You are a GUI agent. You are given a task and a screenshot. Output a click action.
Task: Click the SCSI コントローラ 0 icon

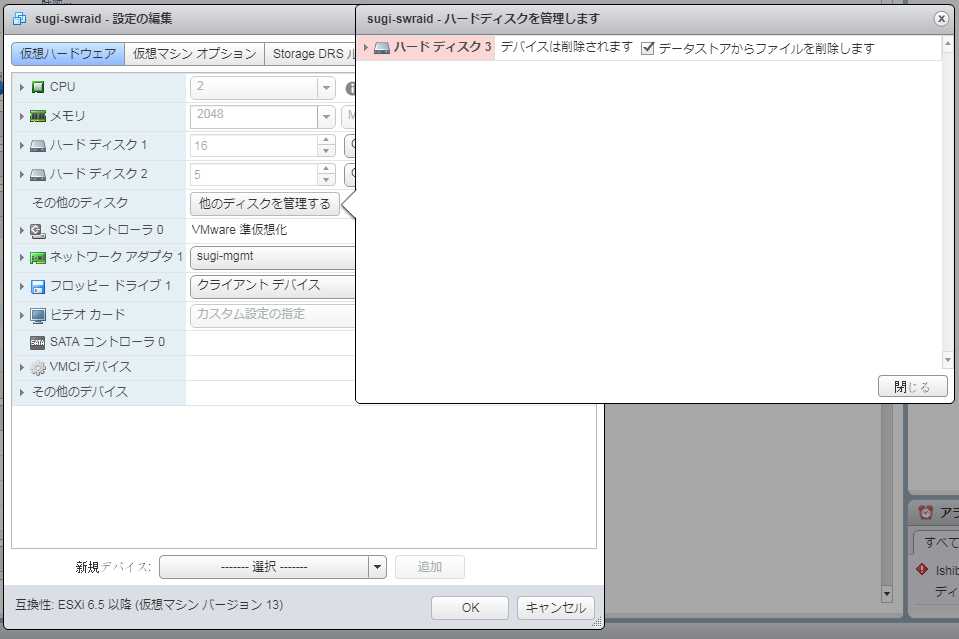coord(38,231)
